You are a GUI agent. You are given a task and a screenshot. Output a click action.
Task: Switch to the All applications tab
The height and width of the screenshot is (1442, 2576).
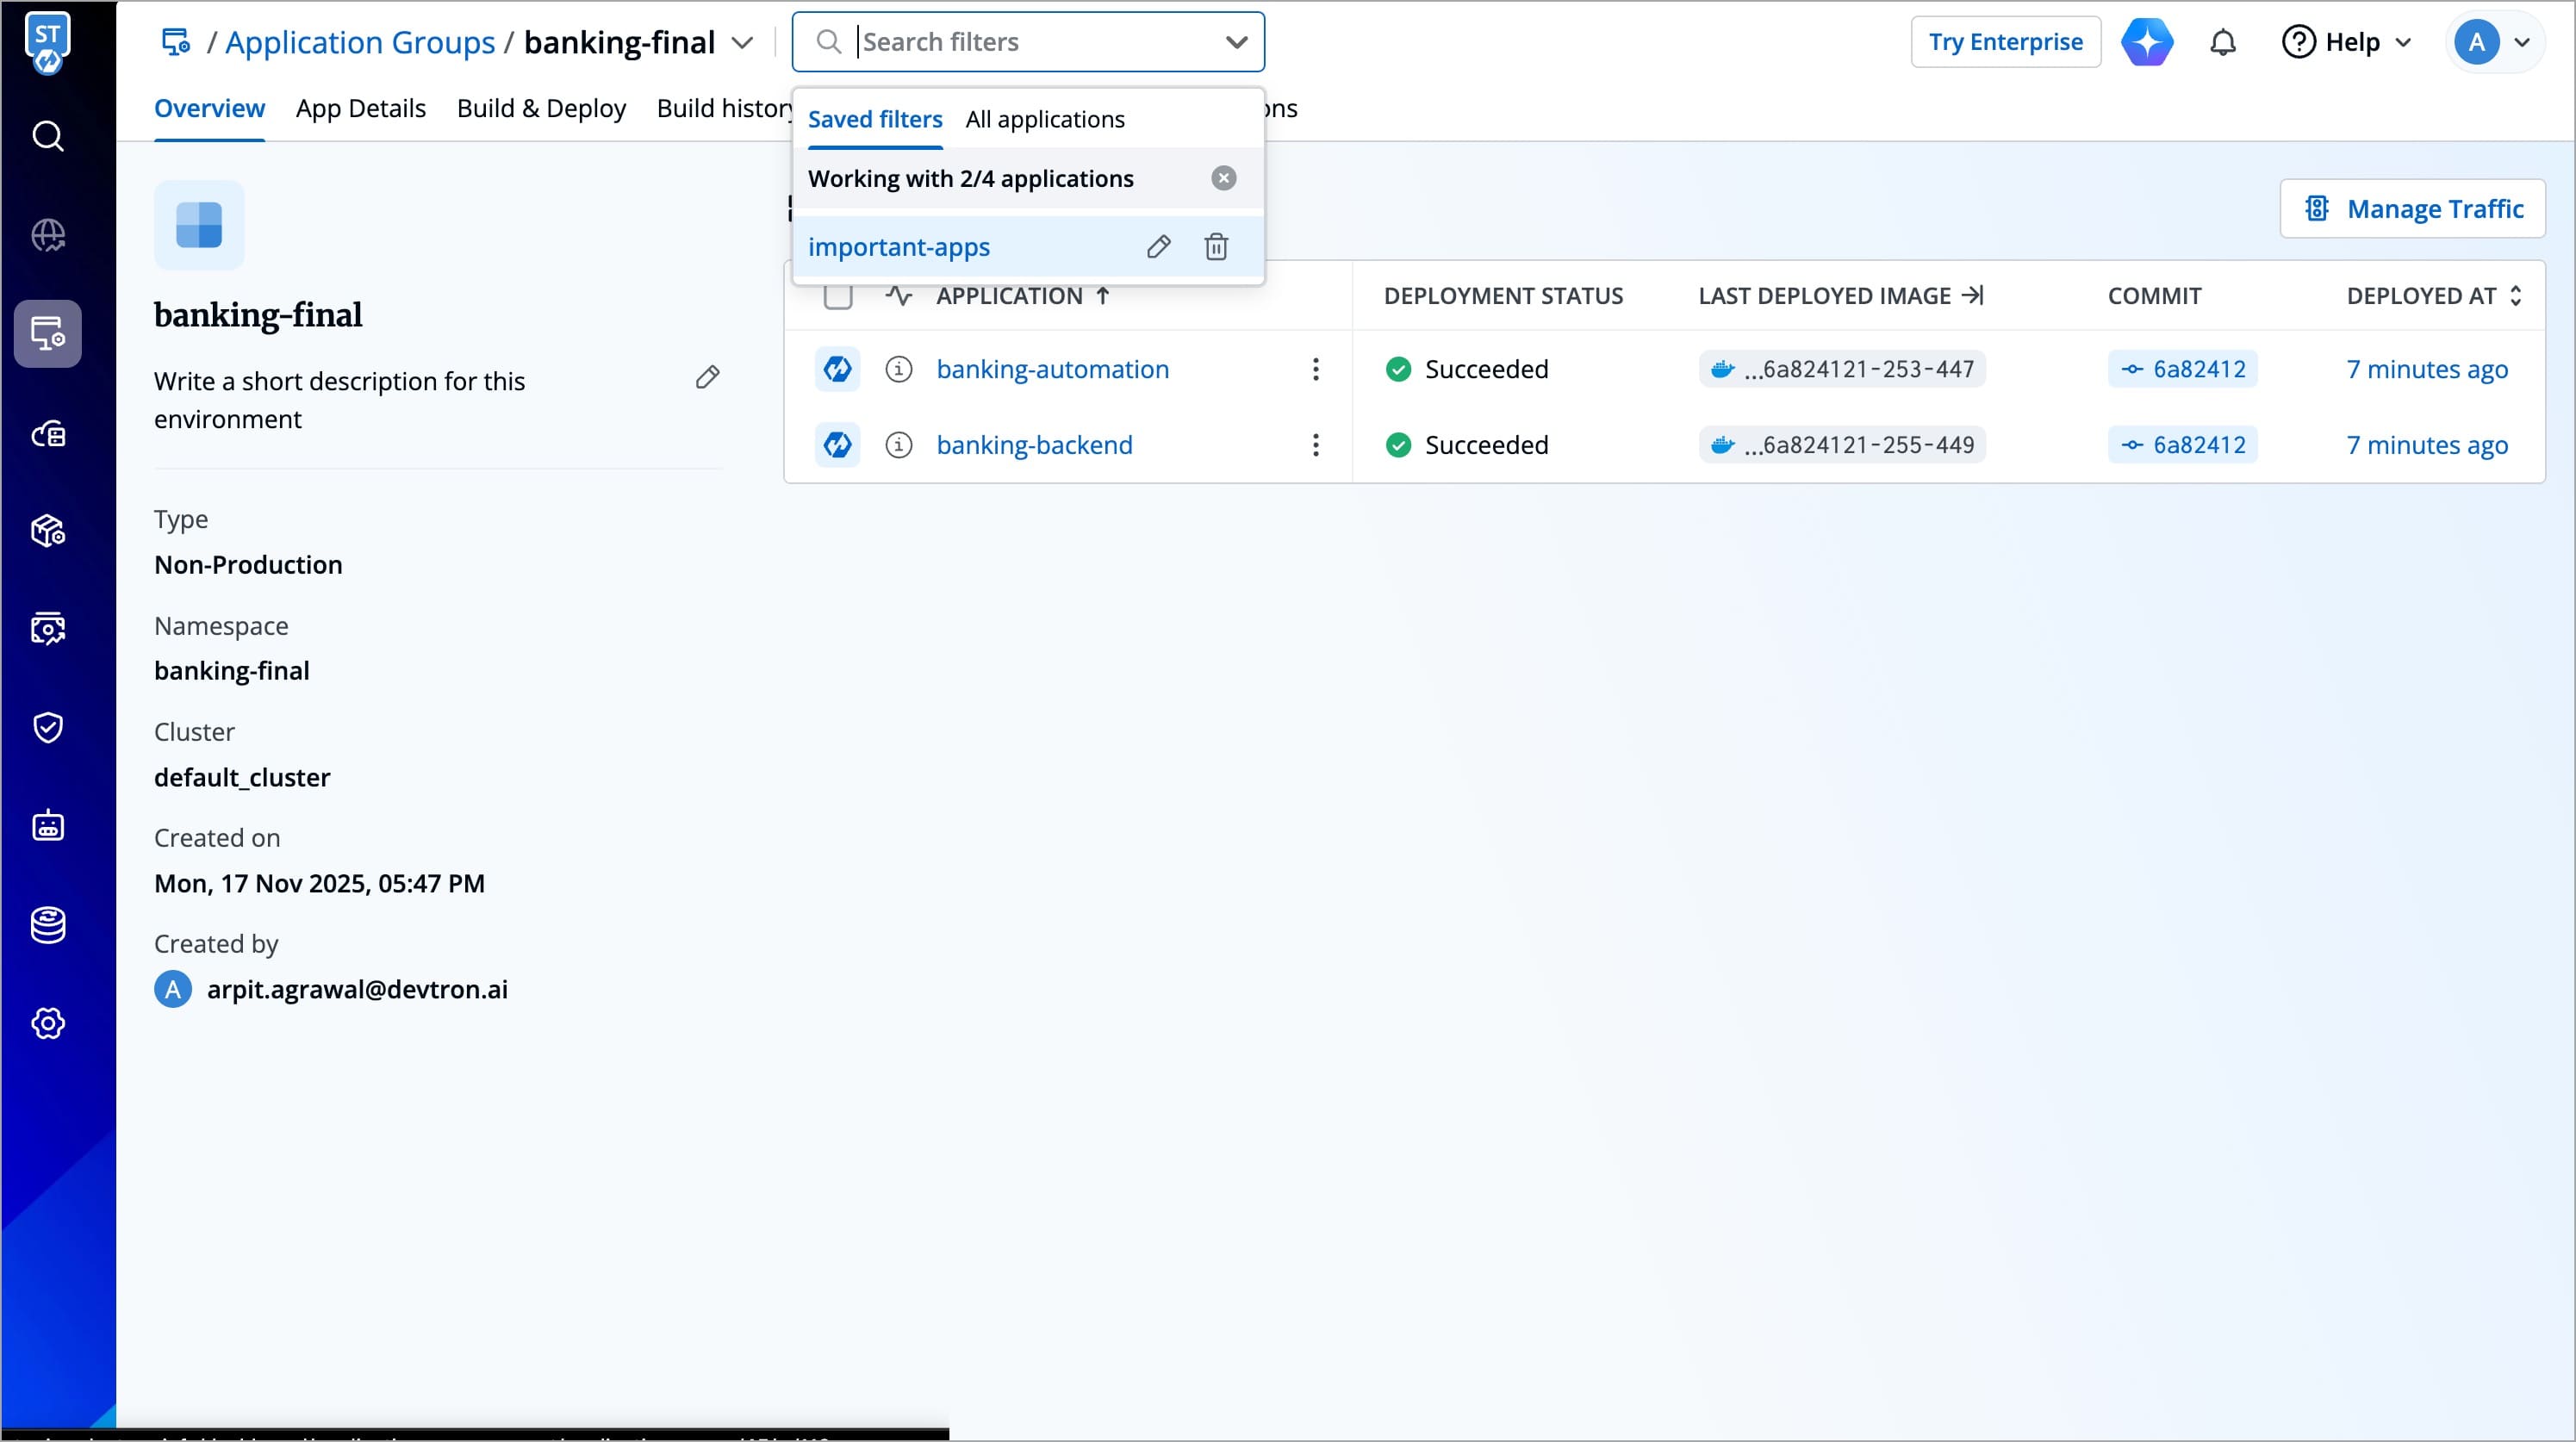pyautogui.click(x=1044, y=119)
